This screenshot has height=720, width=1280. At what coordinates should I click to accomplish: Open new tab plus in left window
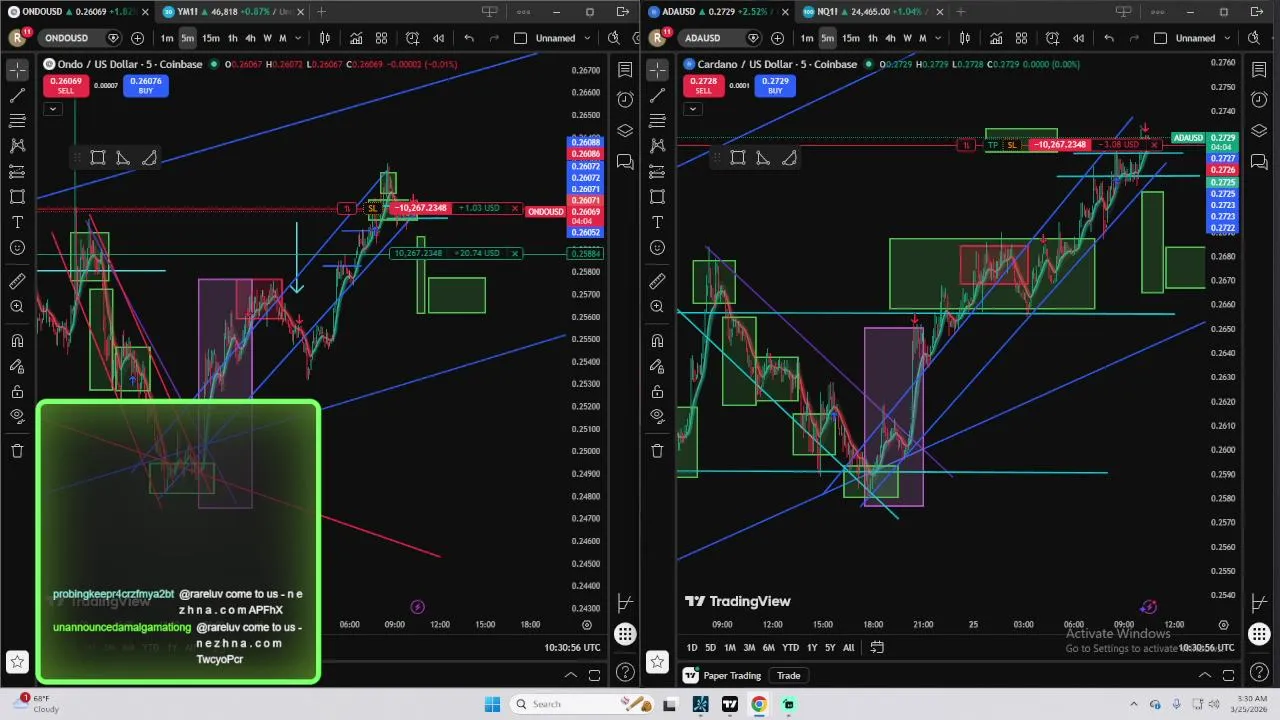(x=321, y=12)
